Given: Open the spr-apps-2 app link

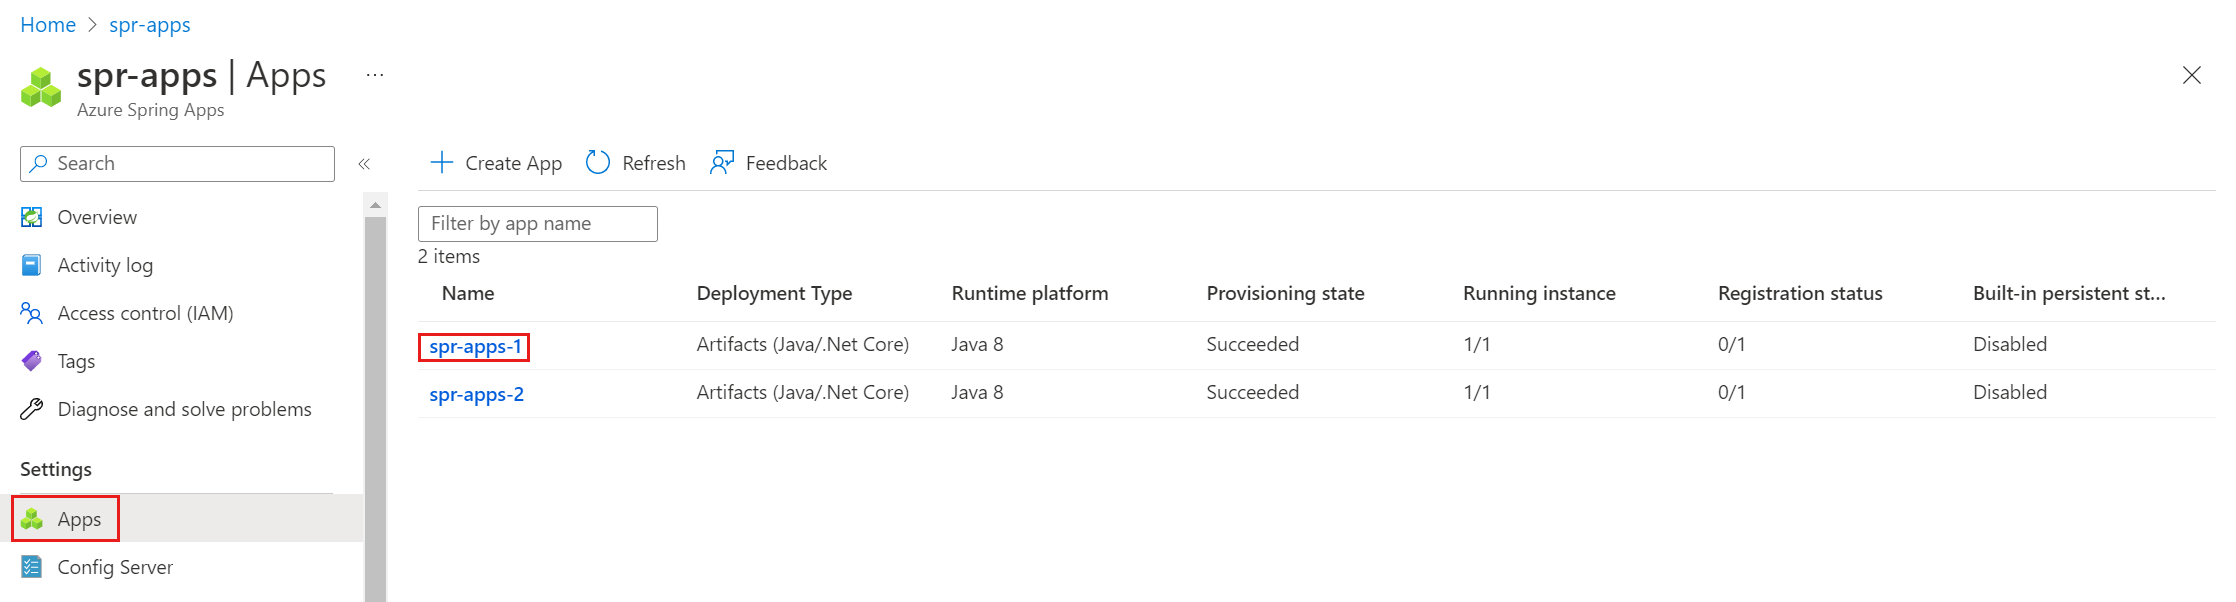Looking at the screenshot, I should (x=476, y=394).
